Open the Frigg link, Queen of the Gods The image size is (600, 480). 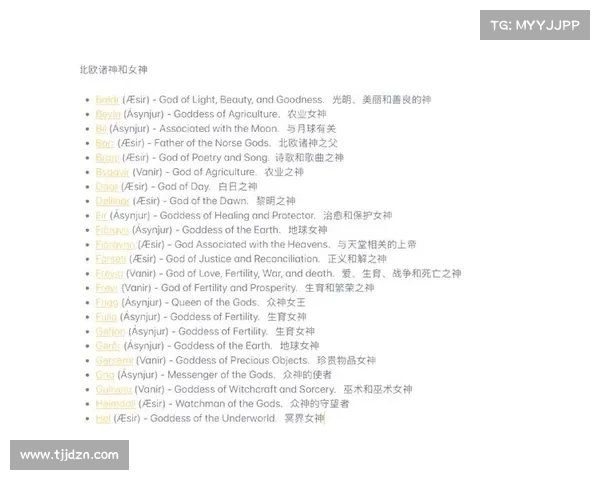(x=107, y=303)
